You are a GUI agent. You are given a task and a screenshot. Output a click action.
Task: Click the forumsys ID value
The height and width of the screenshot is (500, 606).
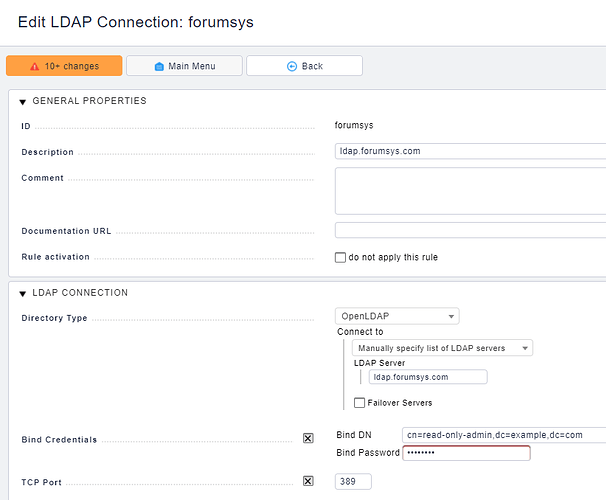354,125
